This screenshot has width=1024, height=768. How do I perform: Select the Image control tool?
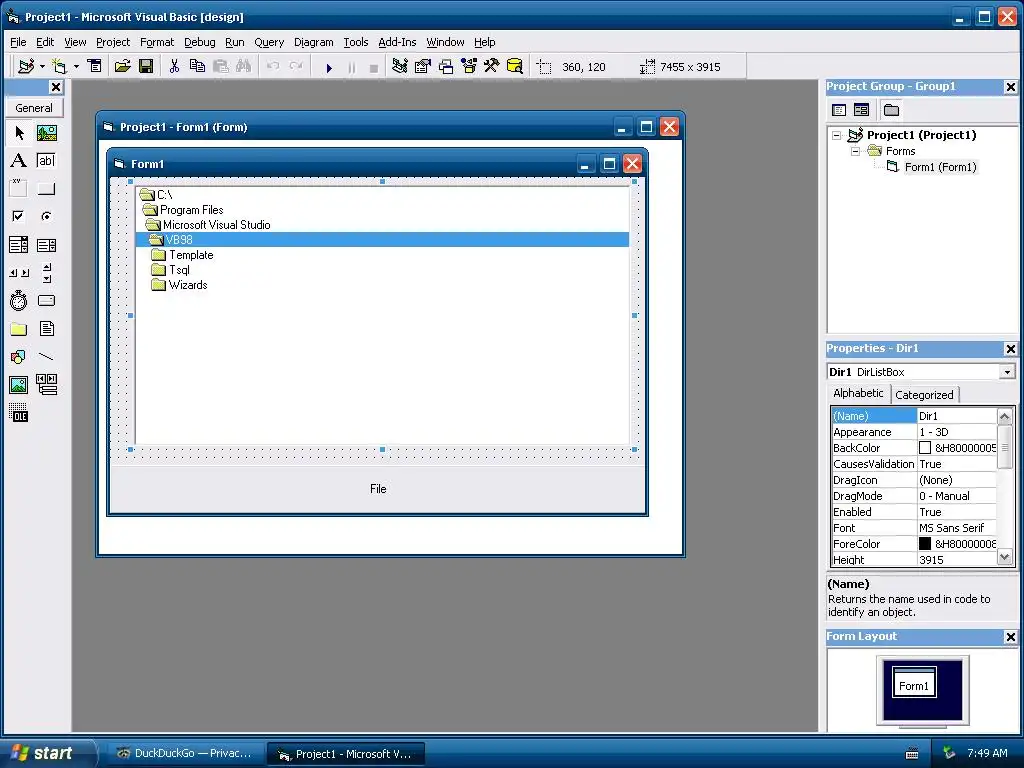[x=19, y=385]
